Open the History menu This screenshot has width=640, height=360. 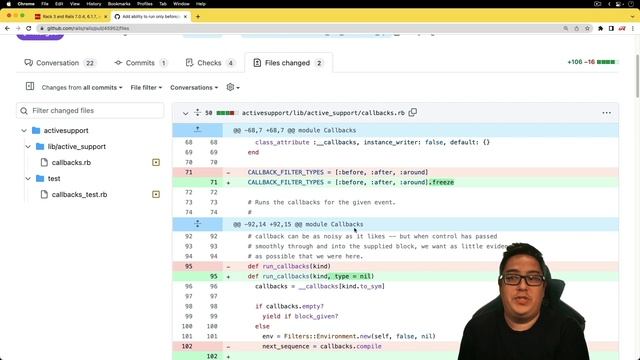tap(93, 4)
